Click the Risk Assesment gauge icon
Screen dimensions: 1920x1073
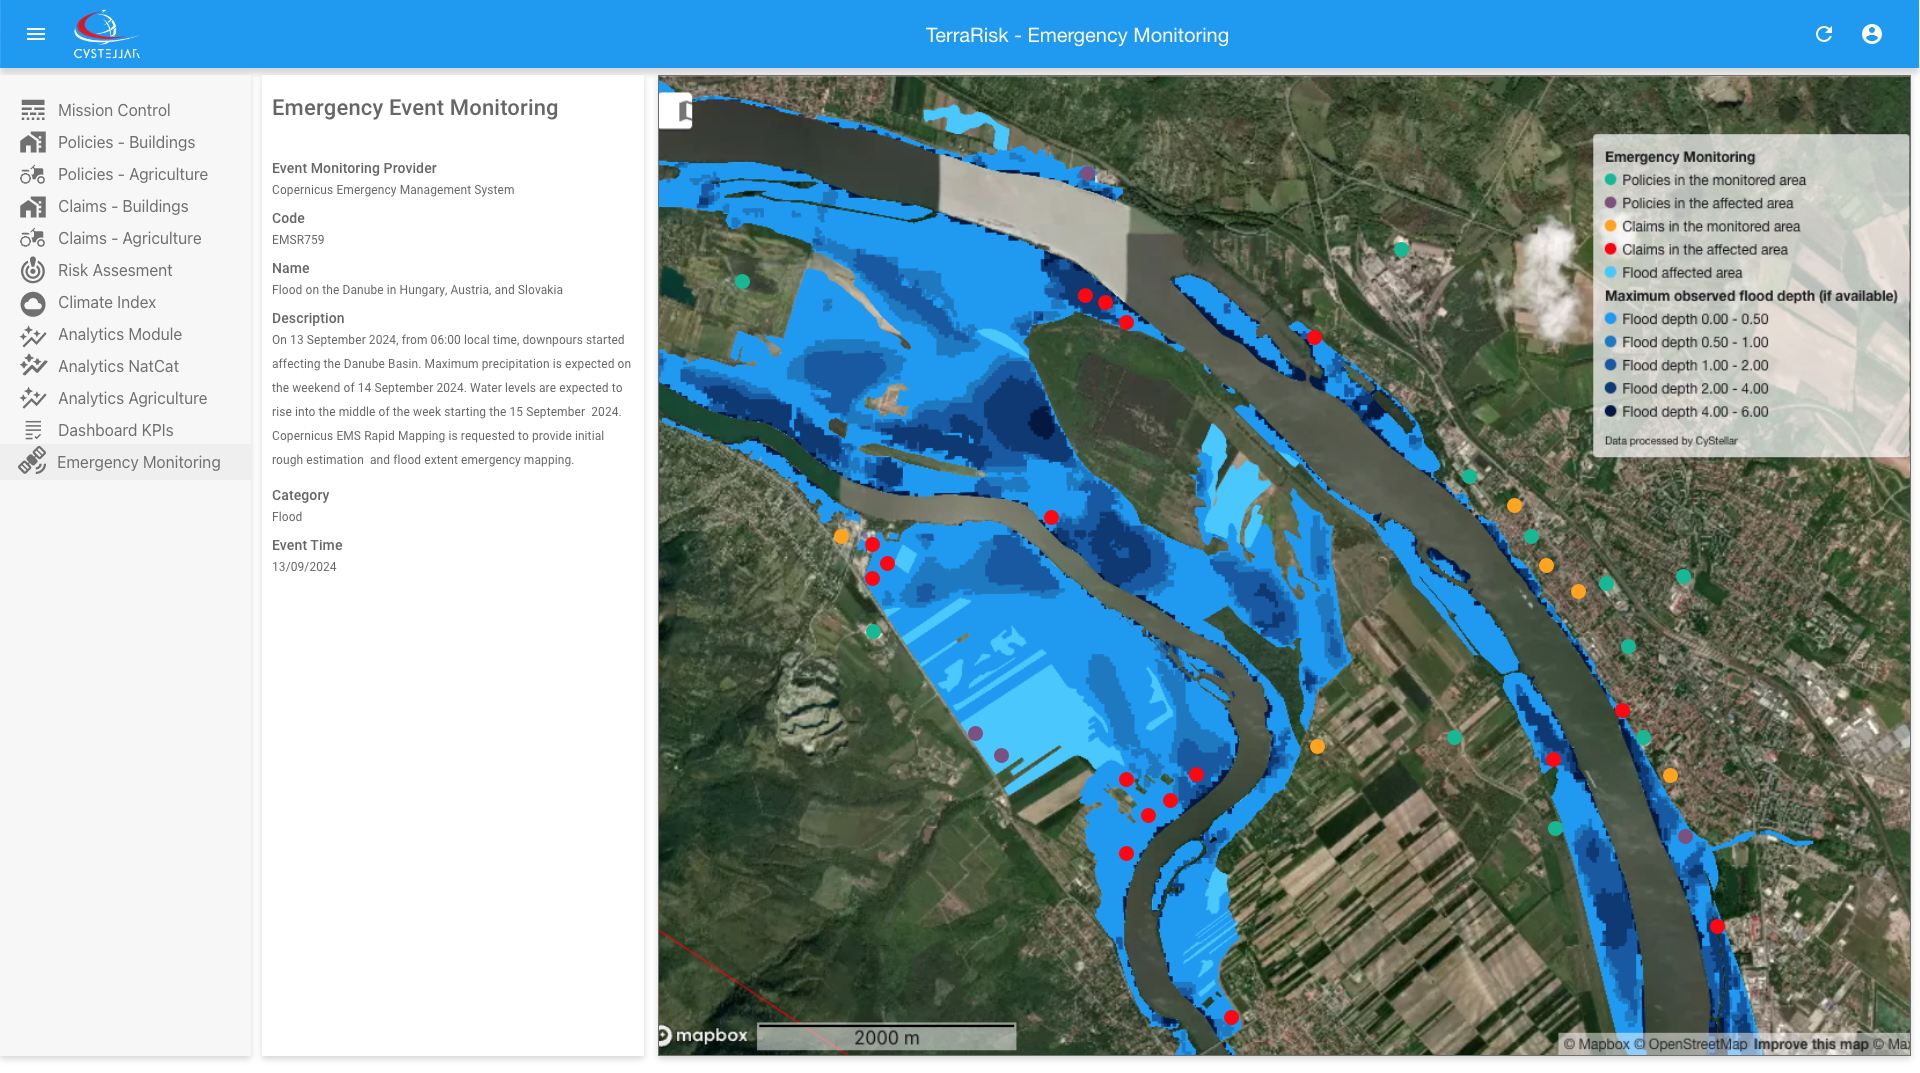[x=33, y=270]
